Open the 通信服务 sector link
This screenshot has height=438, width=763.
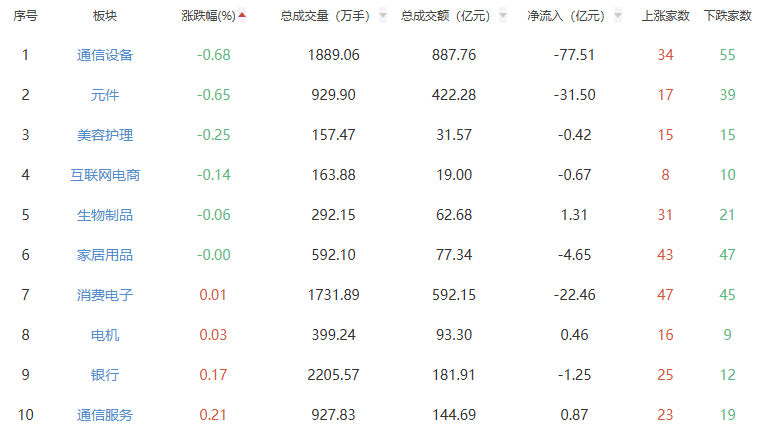pyautogui.click(x=105, y=415)
